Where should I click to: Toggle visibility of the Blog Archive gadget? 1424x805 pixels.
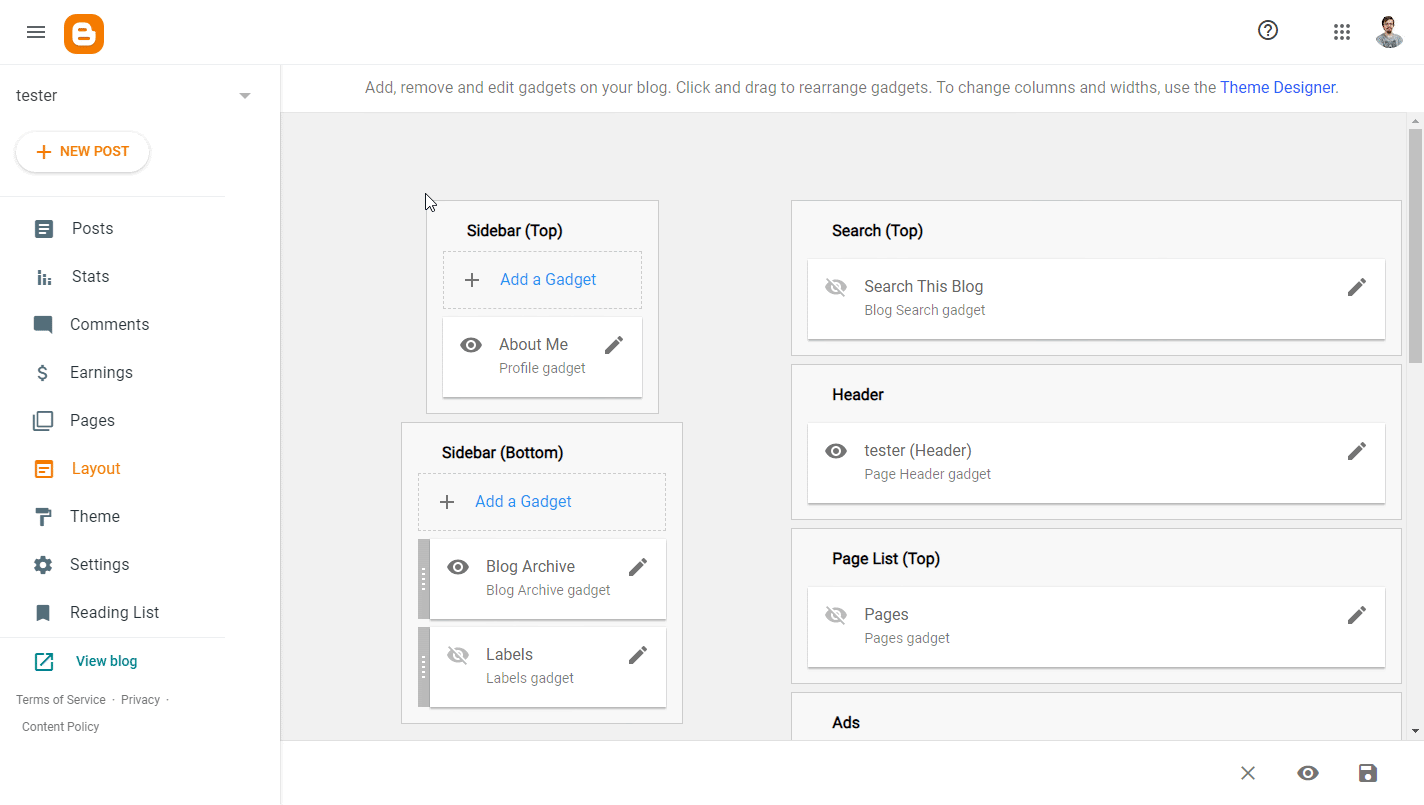(x=457, y=566)
